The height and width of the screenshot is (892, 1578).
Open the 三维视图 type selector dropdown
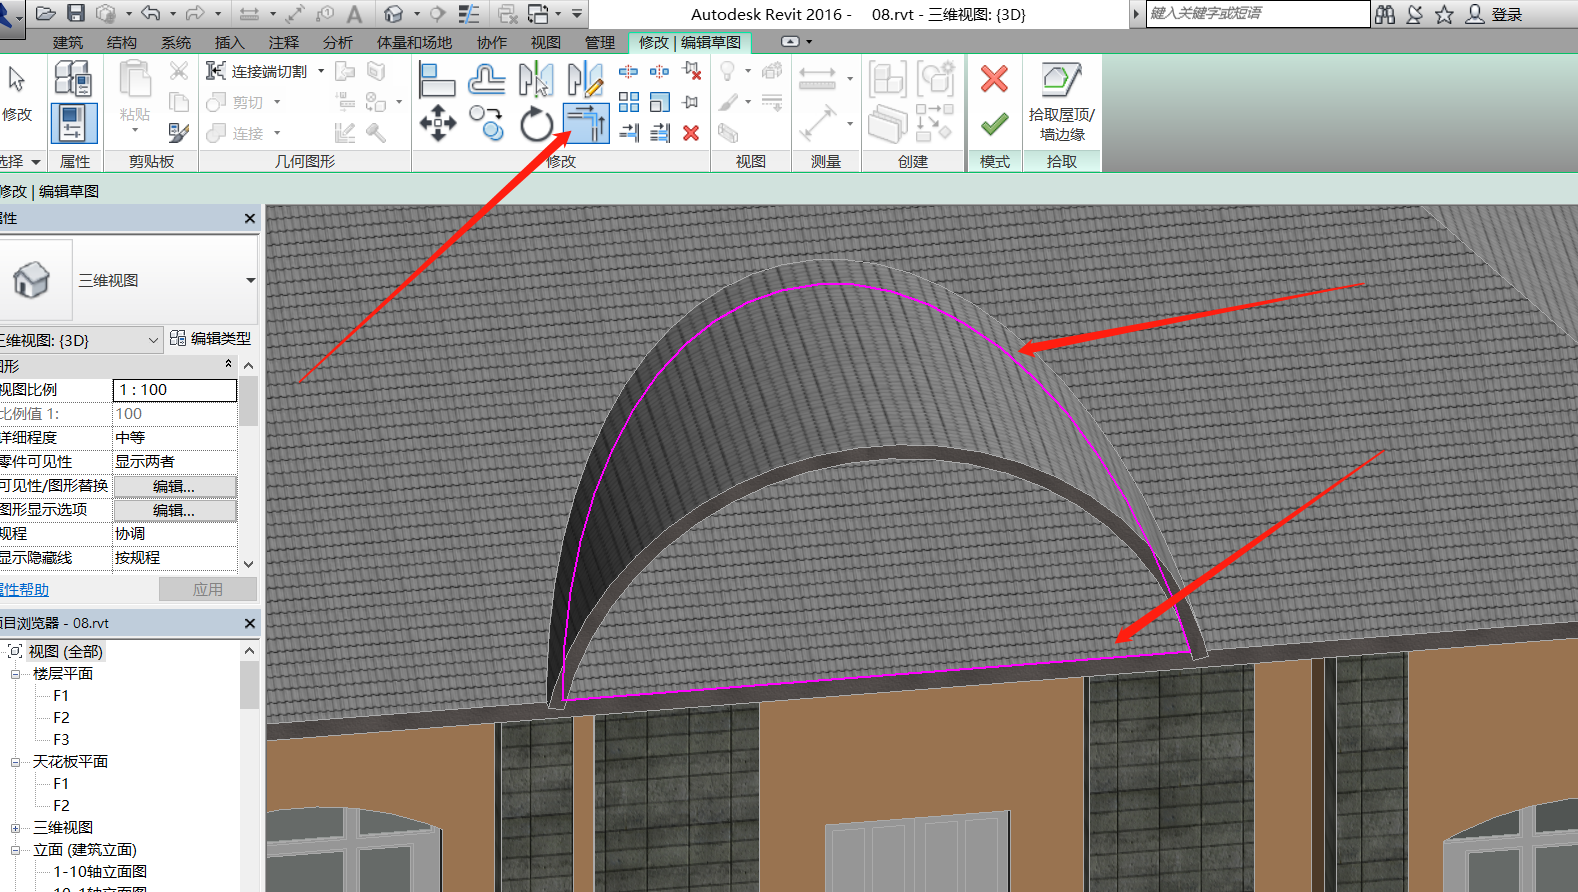click(250, 281)
